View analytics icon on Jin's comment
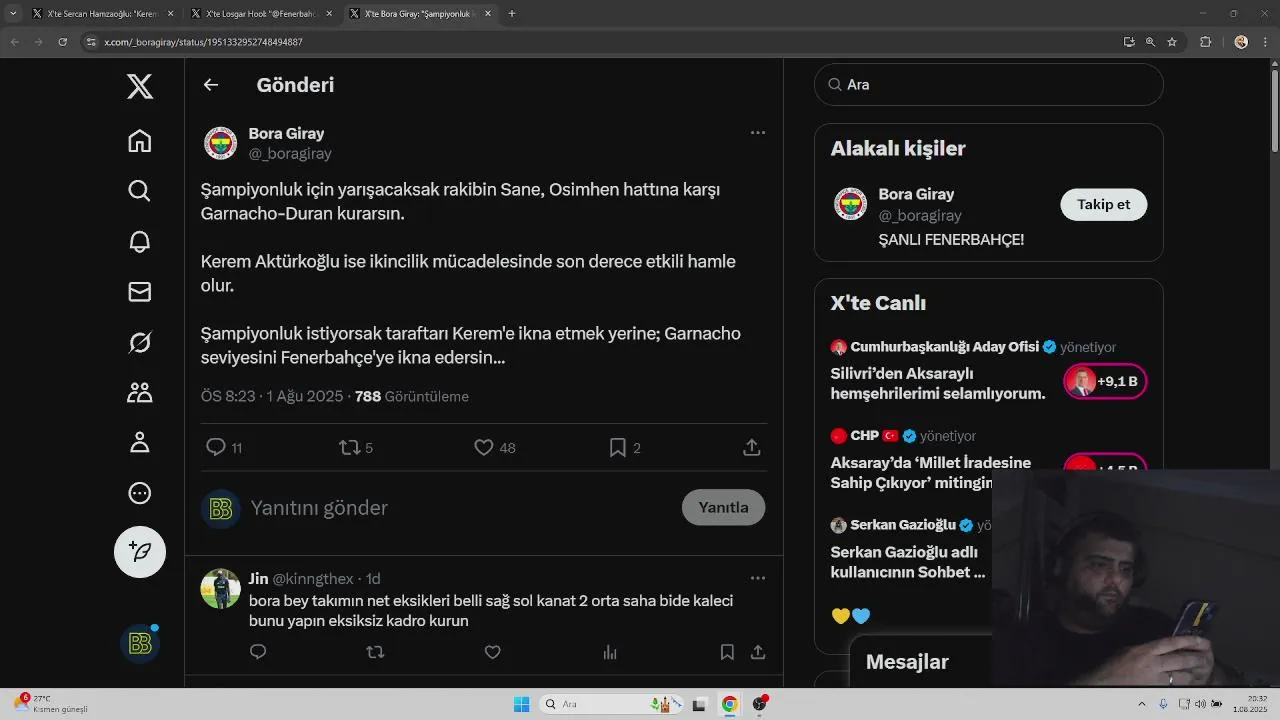The width and height of the screenshot is (1280, 720). point(610,652)
